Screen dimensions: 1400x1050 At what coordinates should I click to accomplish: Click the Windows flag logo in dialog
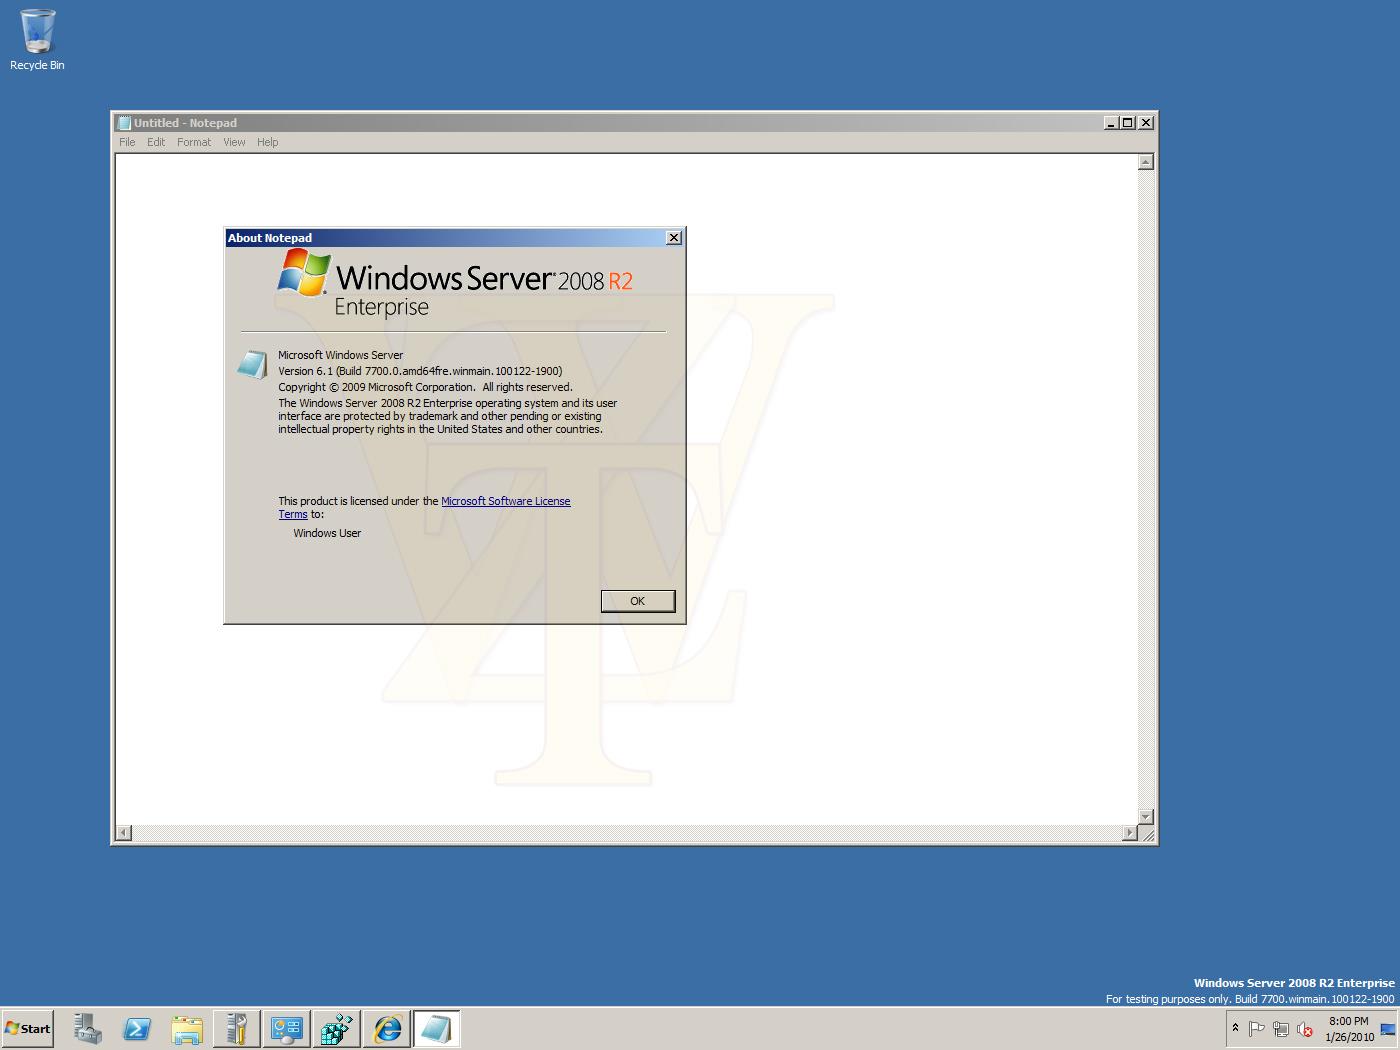click(x=304, y=272)
